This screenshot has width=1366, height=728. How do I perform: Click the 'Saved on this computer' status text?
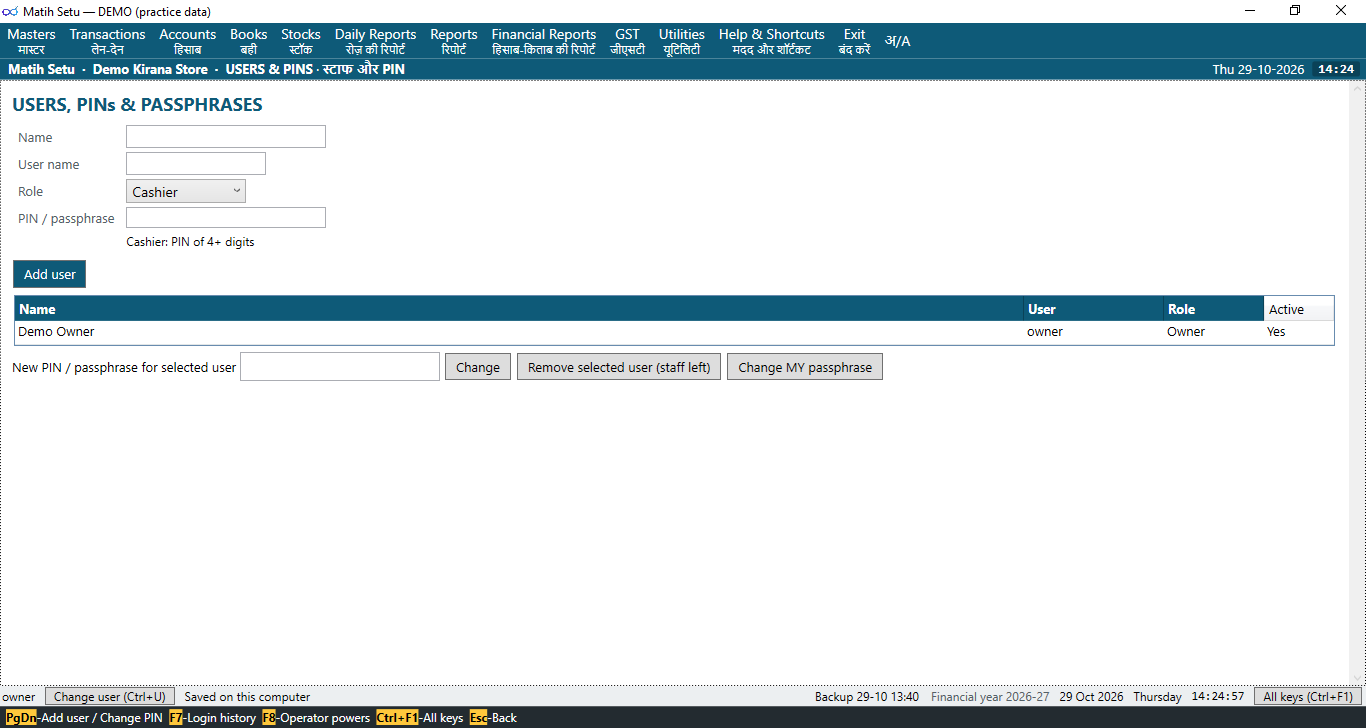pos(247,697)
